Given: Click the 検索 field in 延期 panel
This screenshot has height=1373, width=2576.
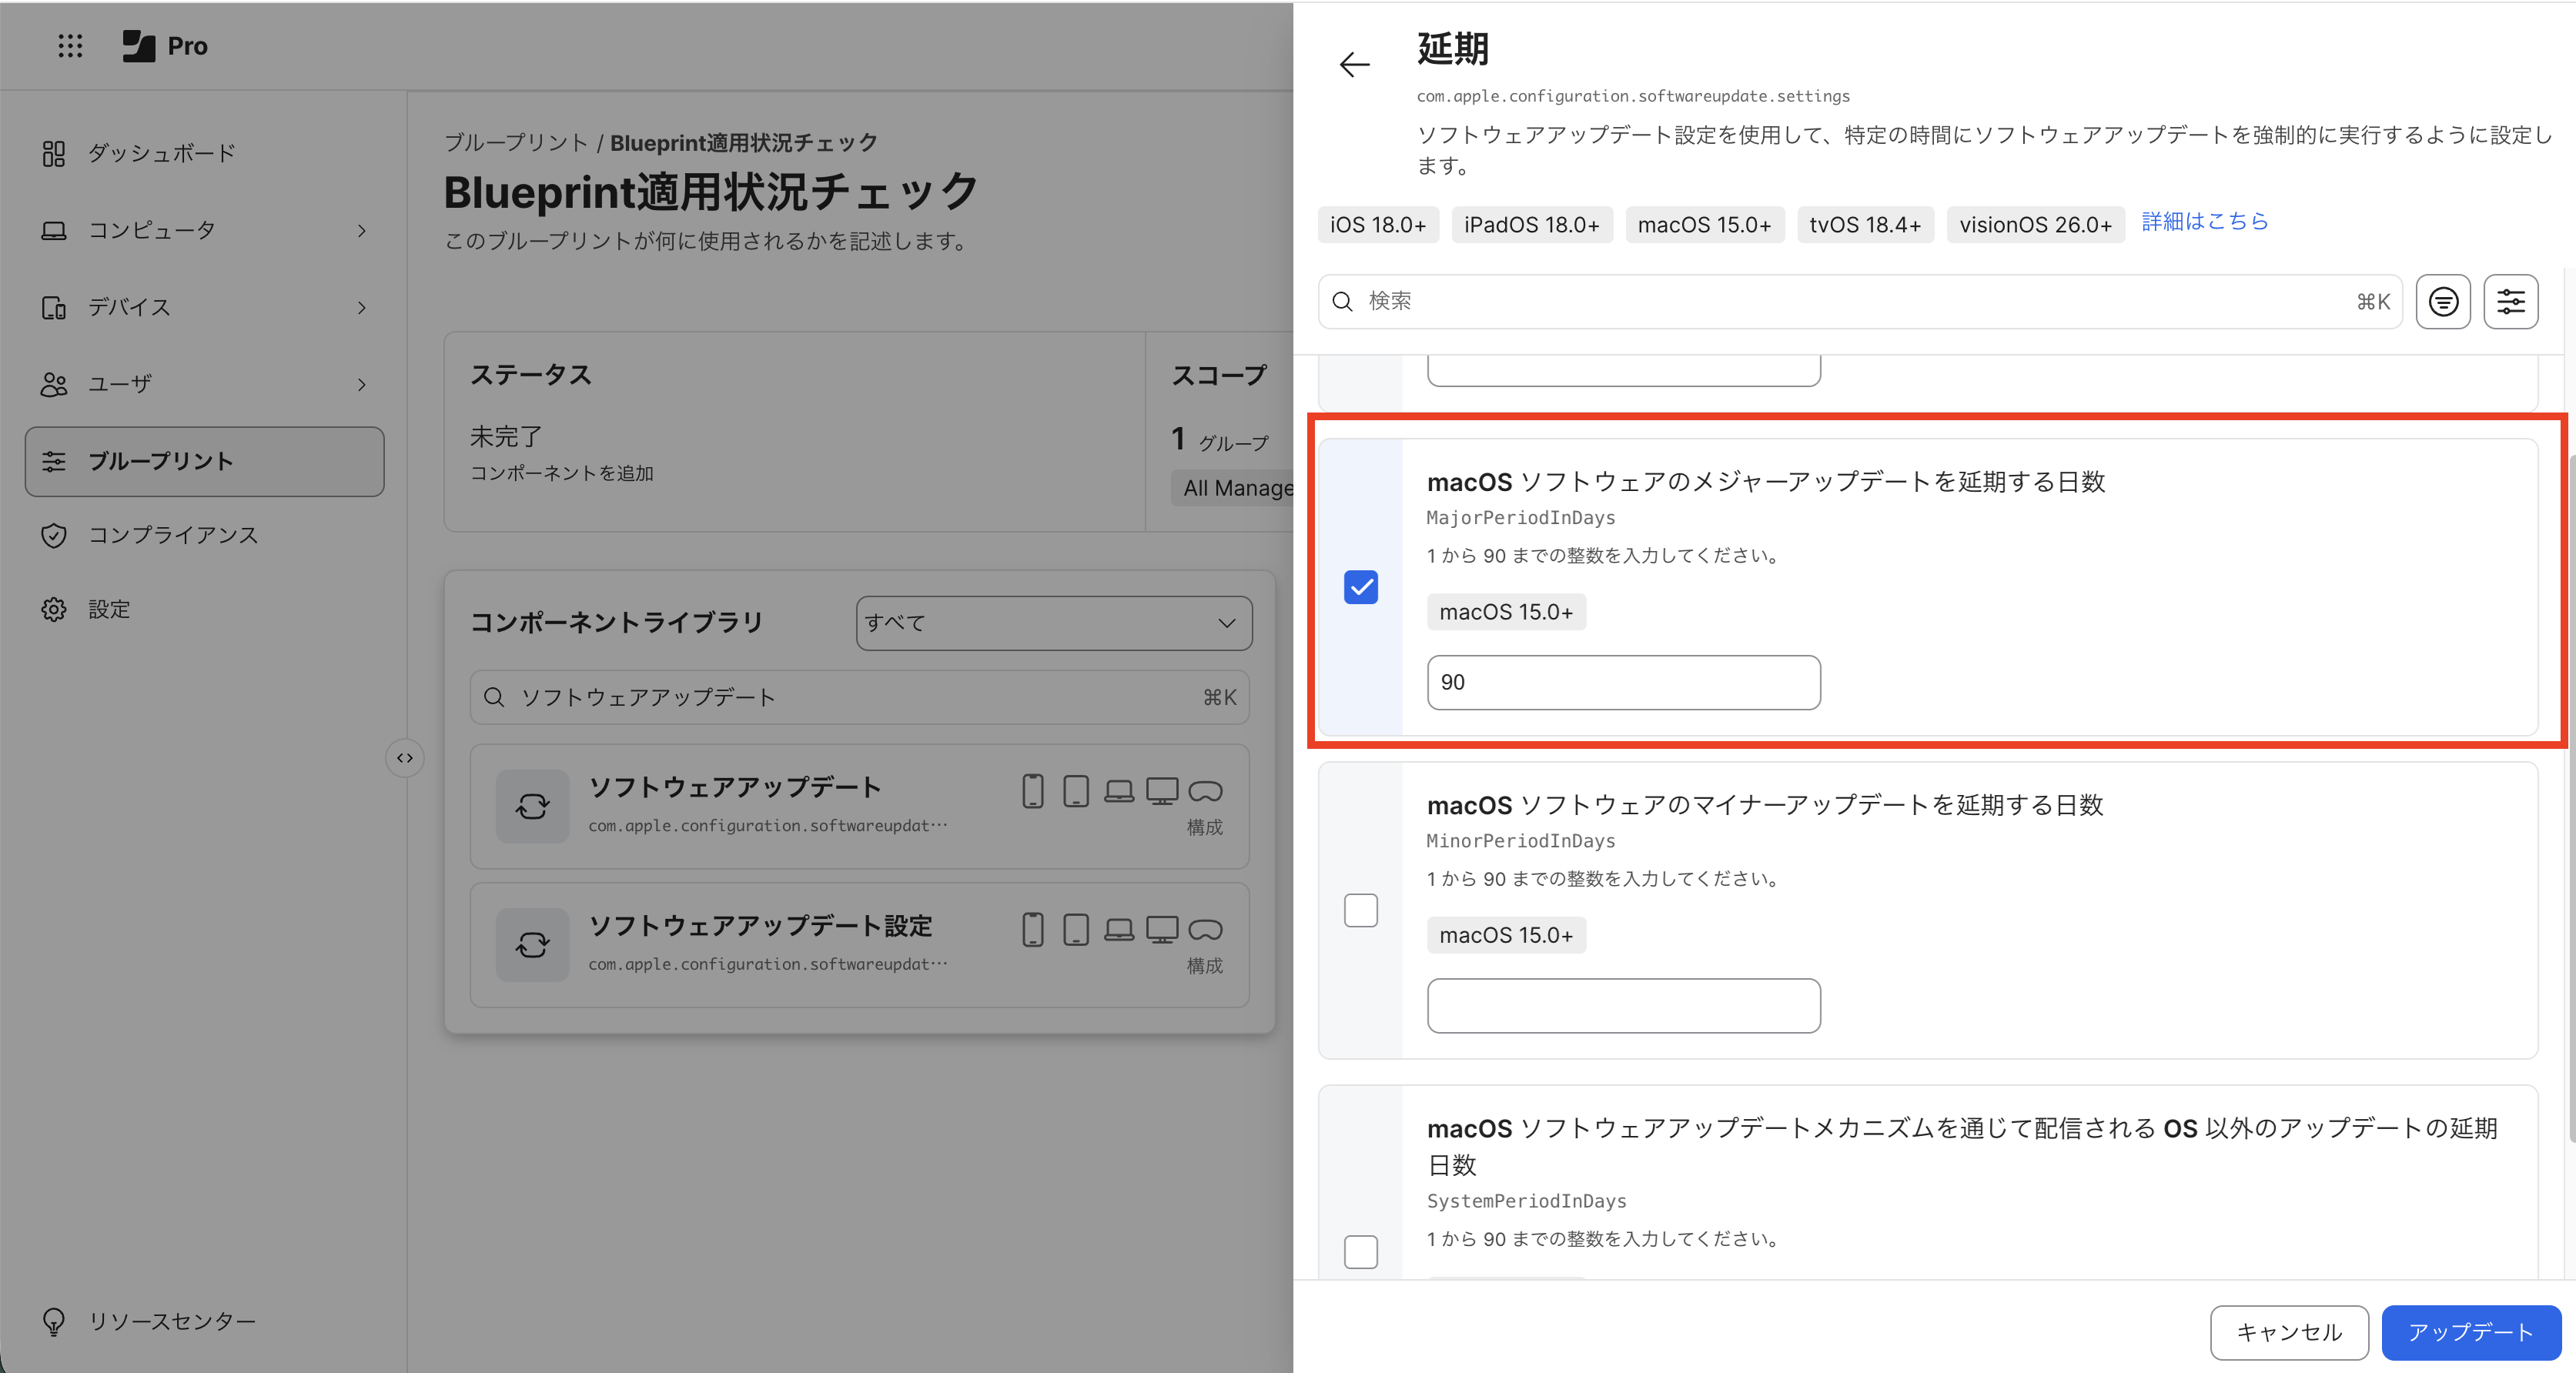Looking at the screenshot, I should tap(1860, 302).
